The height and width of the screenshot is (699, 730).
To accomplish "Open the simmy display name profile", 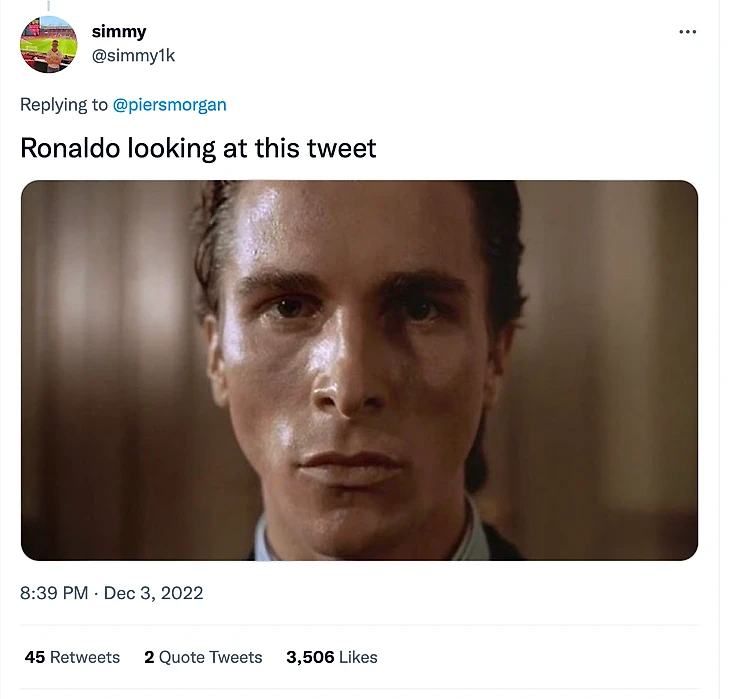I will coord(119,32).
